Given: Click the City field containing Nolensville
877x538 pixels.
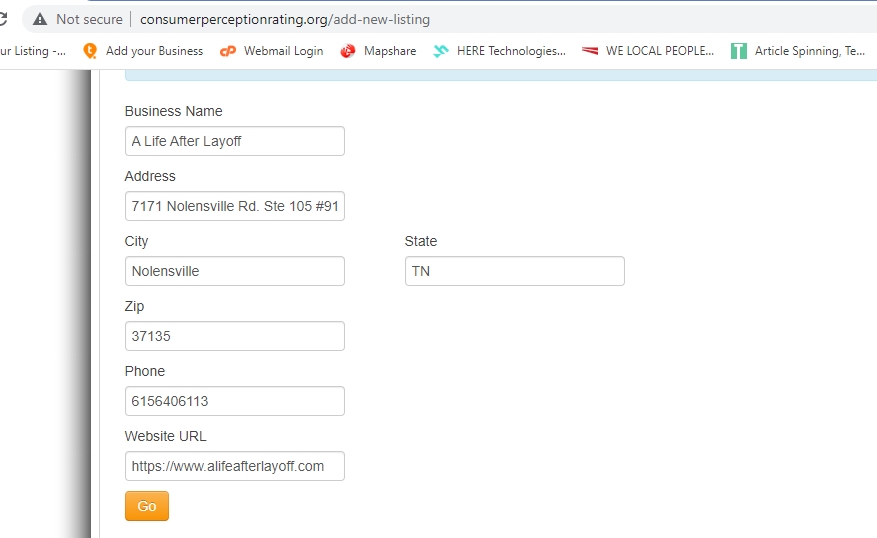Looking at the screenshot, I should click(x=234, y=271).
